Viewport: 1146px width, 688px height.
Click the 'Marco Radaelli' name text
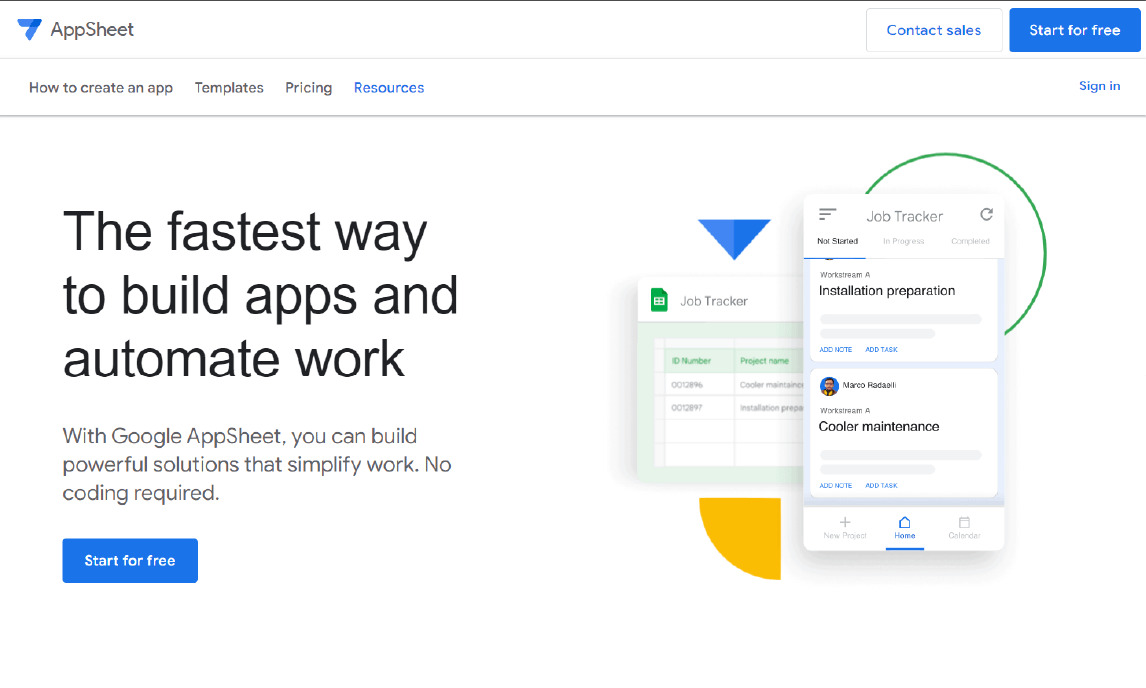pyautogui.click(x=869, y=385)
